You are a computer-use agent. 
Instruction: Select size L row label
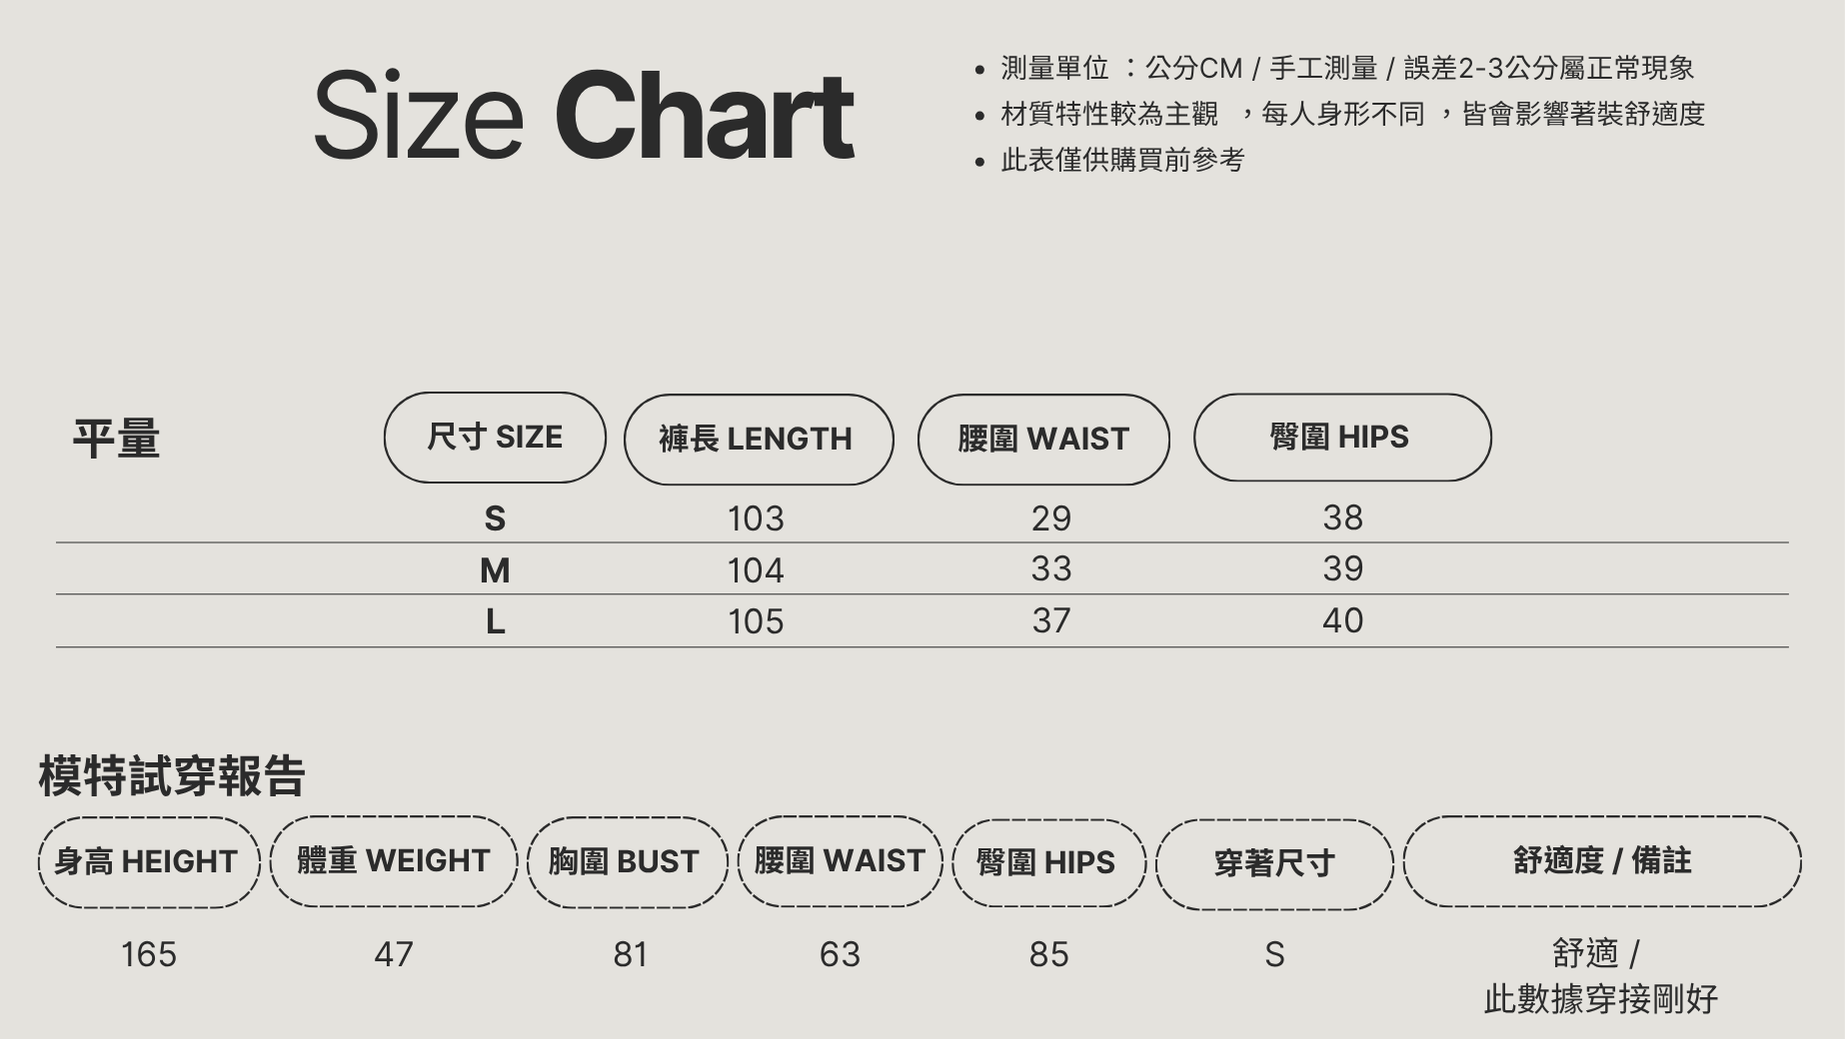coord(495,622)
